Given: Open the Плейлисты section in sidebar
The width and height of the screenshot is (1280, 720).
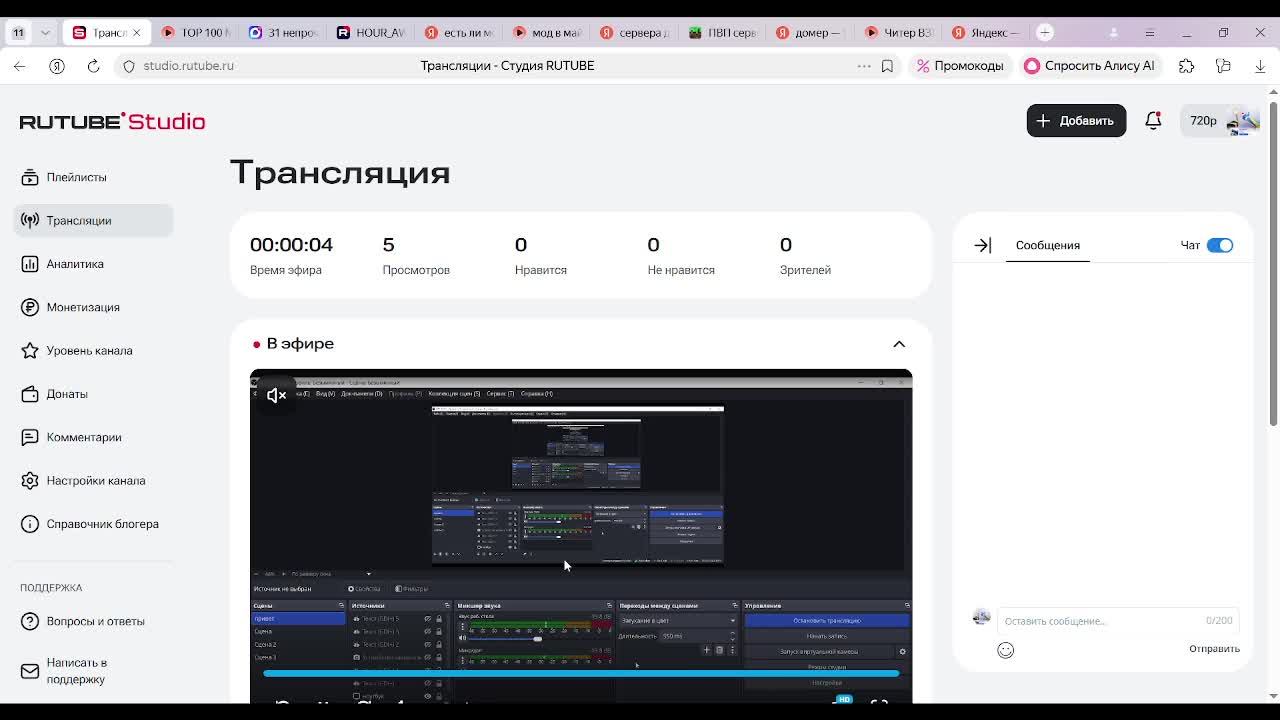Looking at the screenshot, I should (64, 177).
